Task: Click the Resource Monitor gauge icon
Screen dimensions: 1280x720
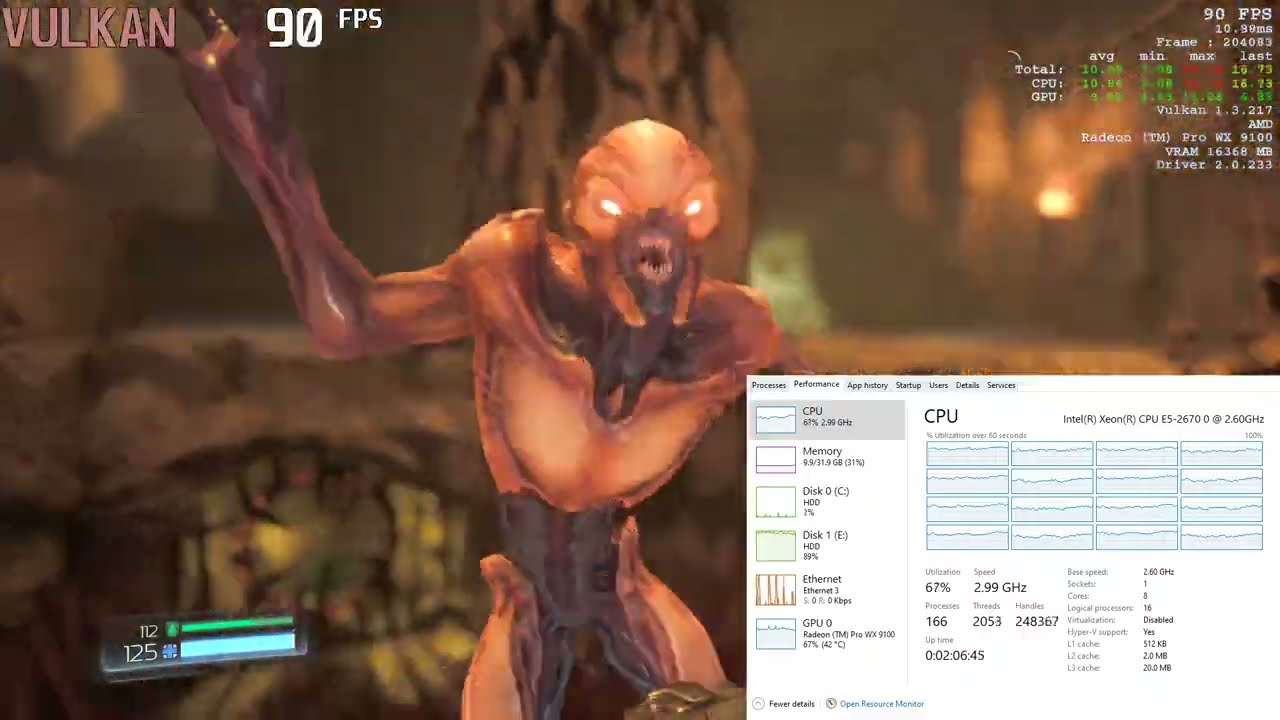Action: [831, 704]
